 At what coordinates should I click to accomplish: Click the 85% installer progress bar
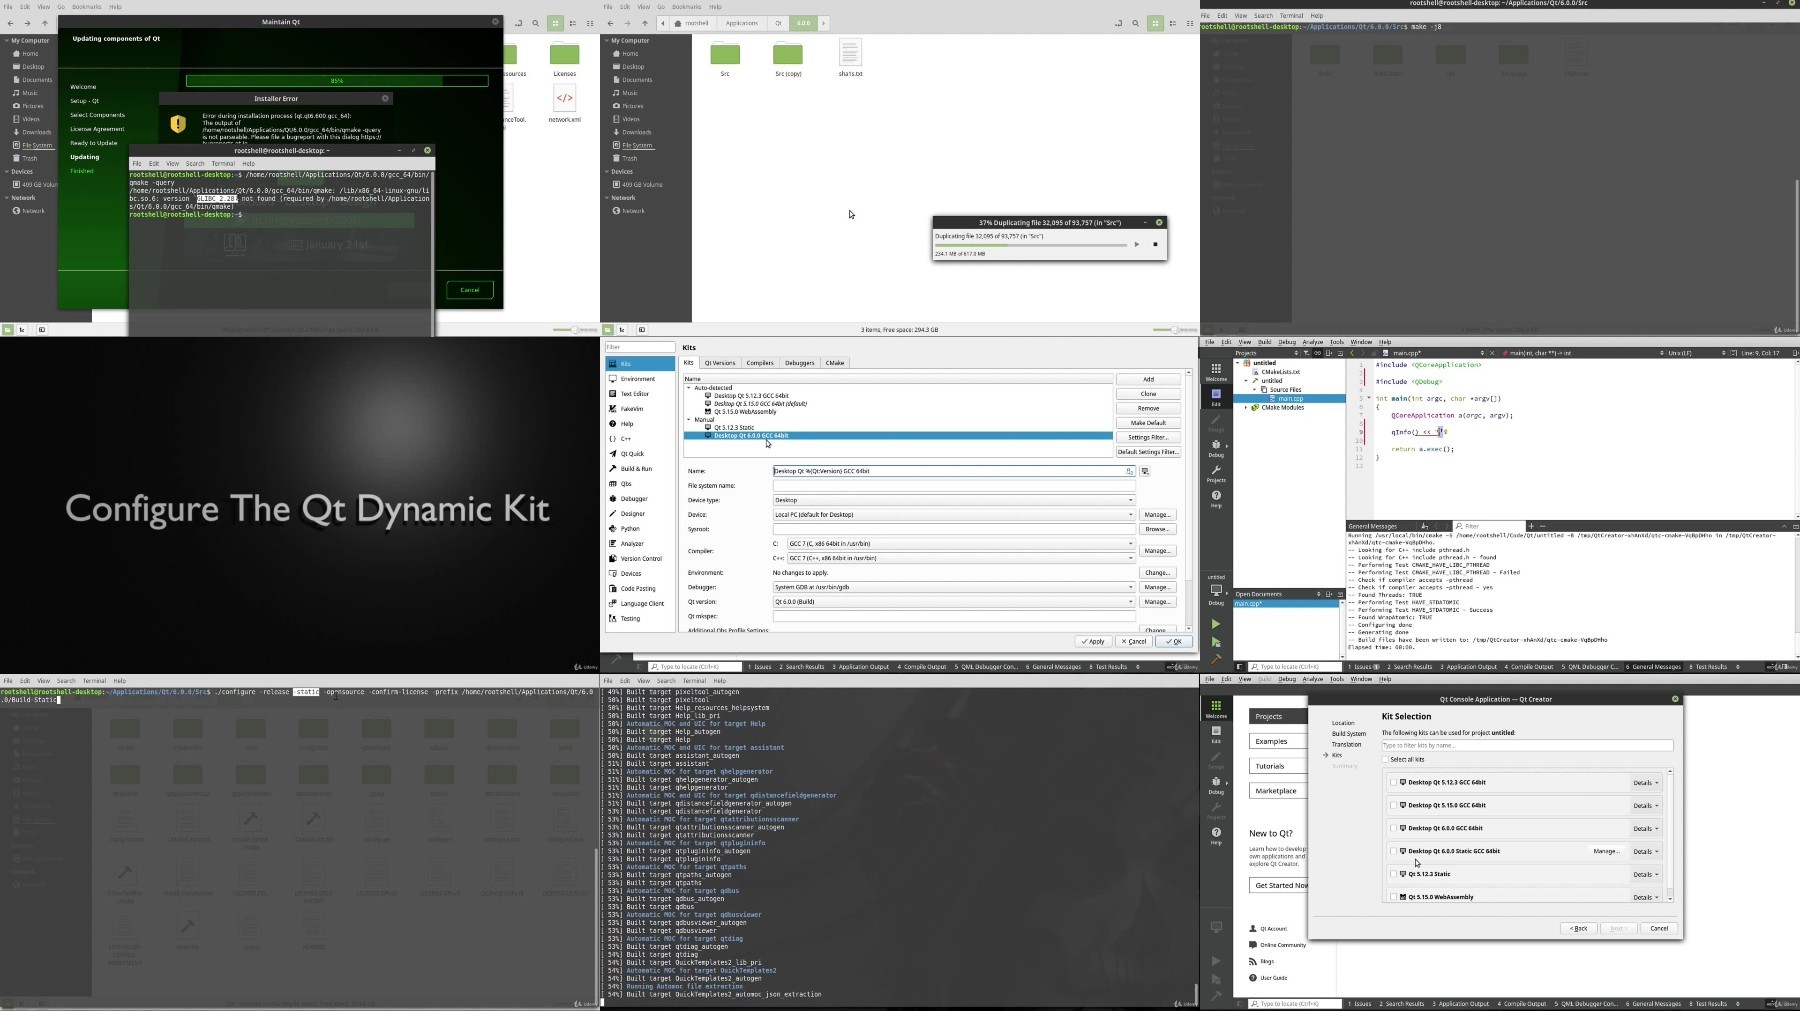coord(337,81)
